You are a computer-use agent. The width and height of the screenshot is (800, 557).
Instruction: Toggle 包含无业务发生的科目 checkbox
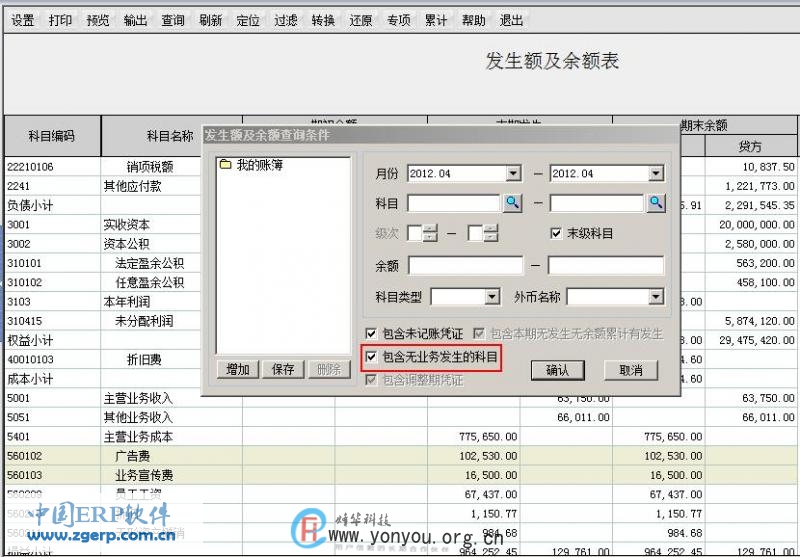click(x=371, y=357)
